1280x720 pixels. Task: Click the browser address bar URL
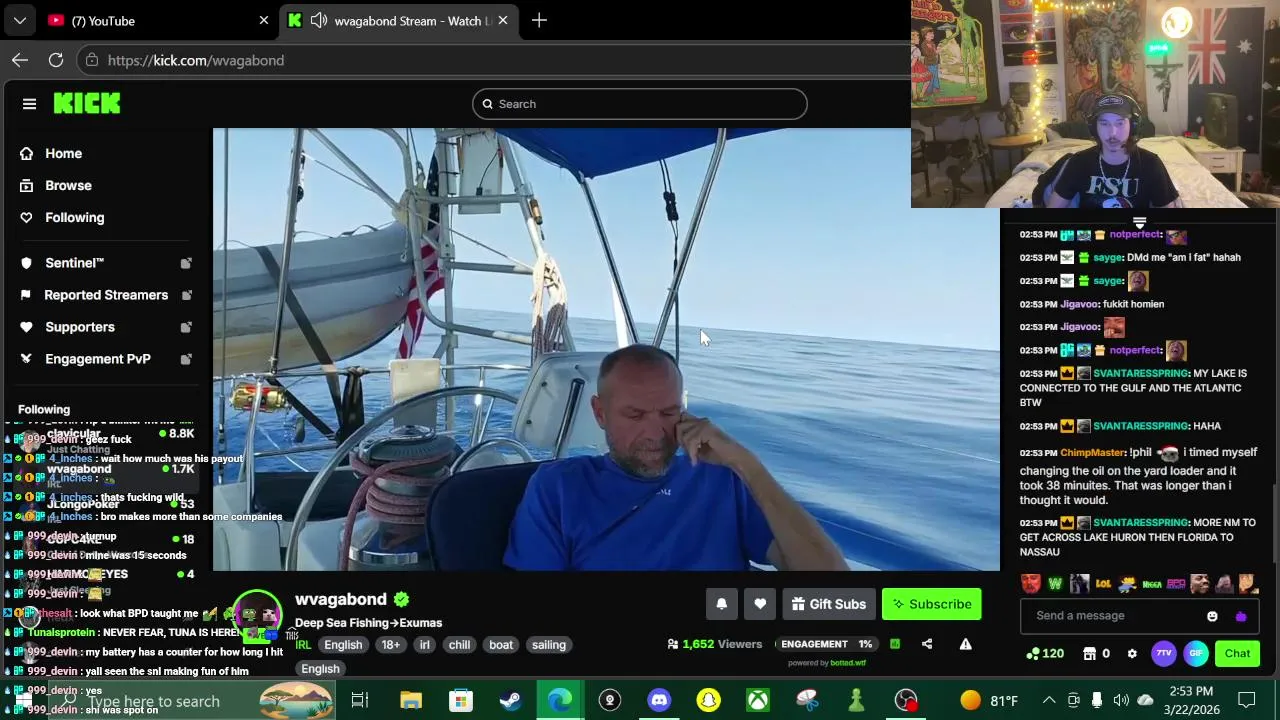tap(196, 60)
